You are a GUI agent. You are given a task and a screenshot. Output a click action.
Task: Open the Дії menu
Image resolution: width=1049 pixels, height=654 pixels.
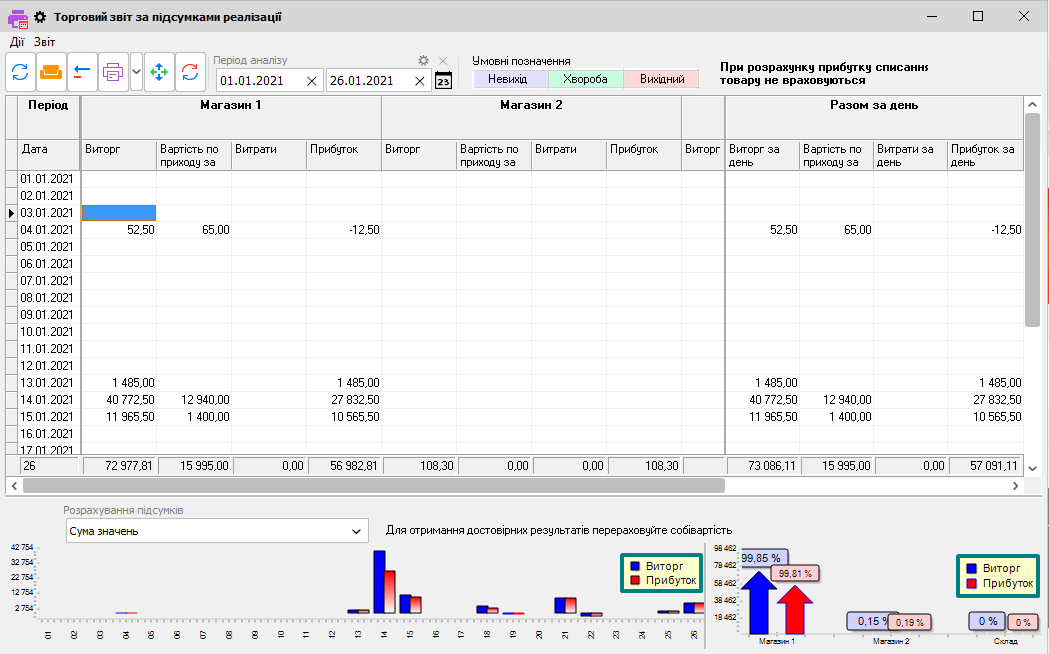[17, 42]
